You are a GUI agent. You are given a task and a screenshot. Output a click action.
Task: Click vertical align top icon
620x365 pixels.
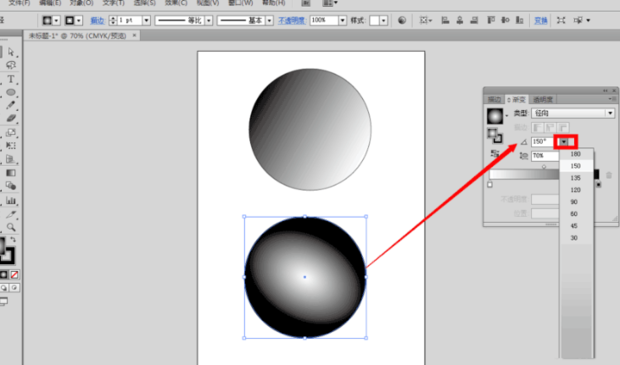tap(491, 20)
